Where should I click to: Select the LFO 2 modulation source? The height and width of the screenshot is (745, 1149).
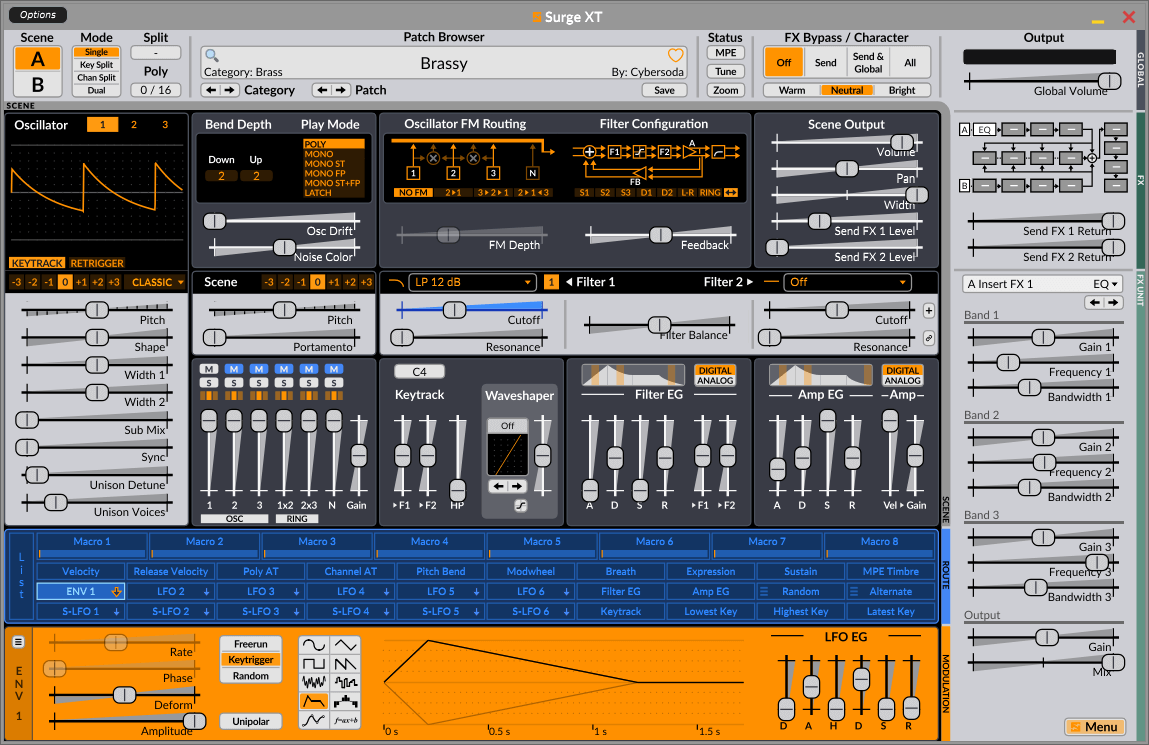[171, 591]
